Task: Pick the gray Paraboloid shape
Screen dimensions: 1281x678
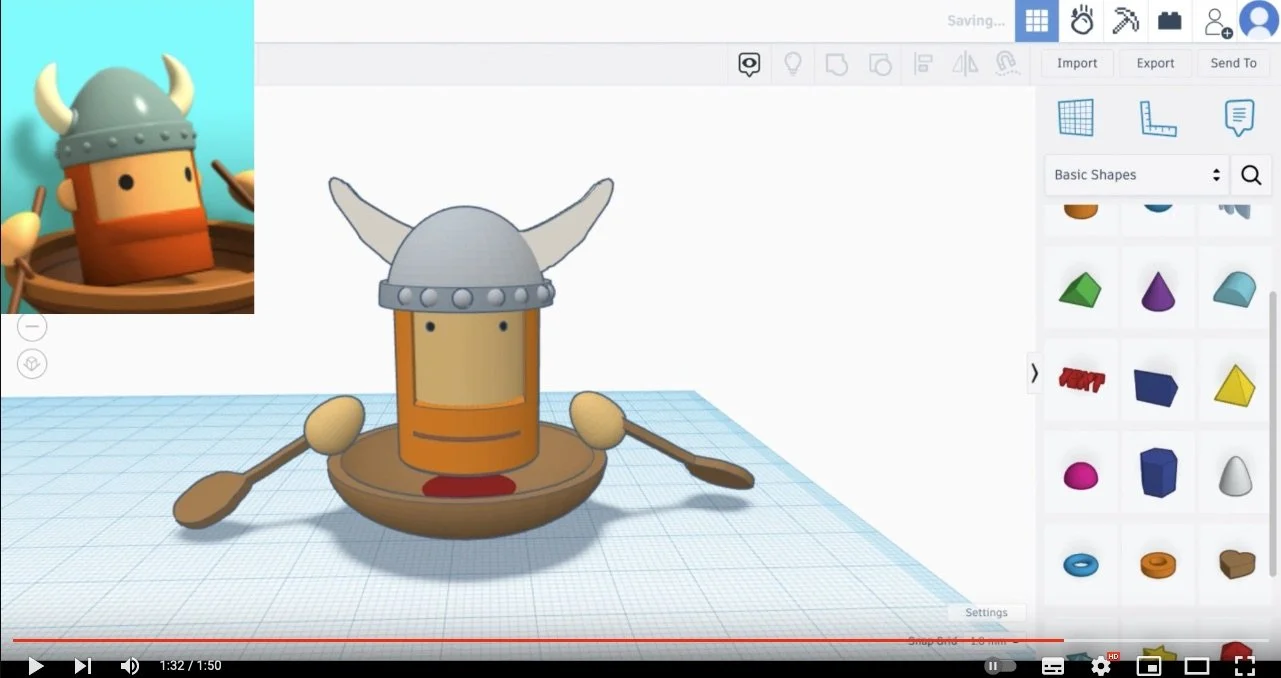Action: click(1236, 475)
